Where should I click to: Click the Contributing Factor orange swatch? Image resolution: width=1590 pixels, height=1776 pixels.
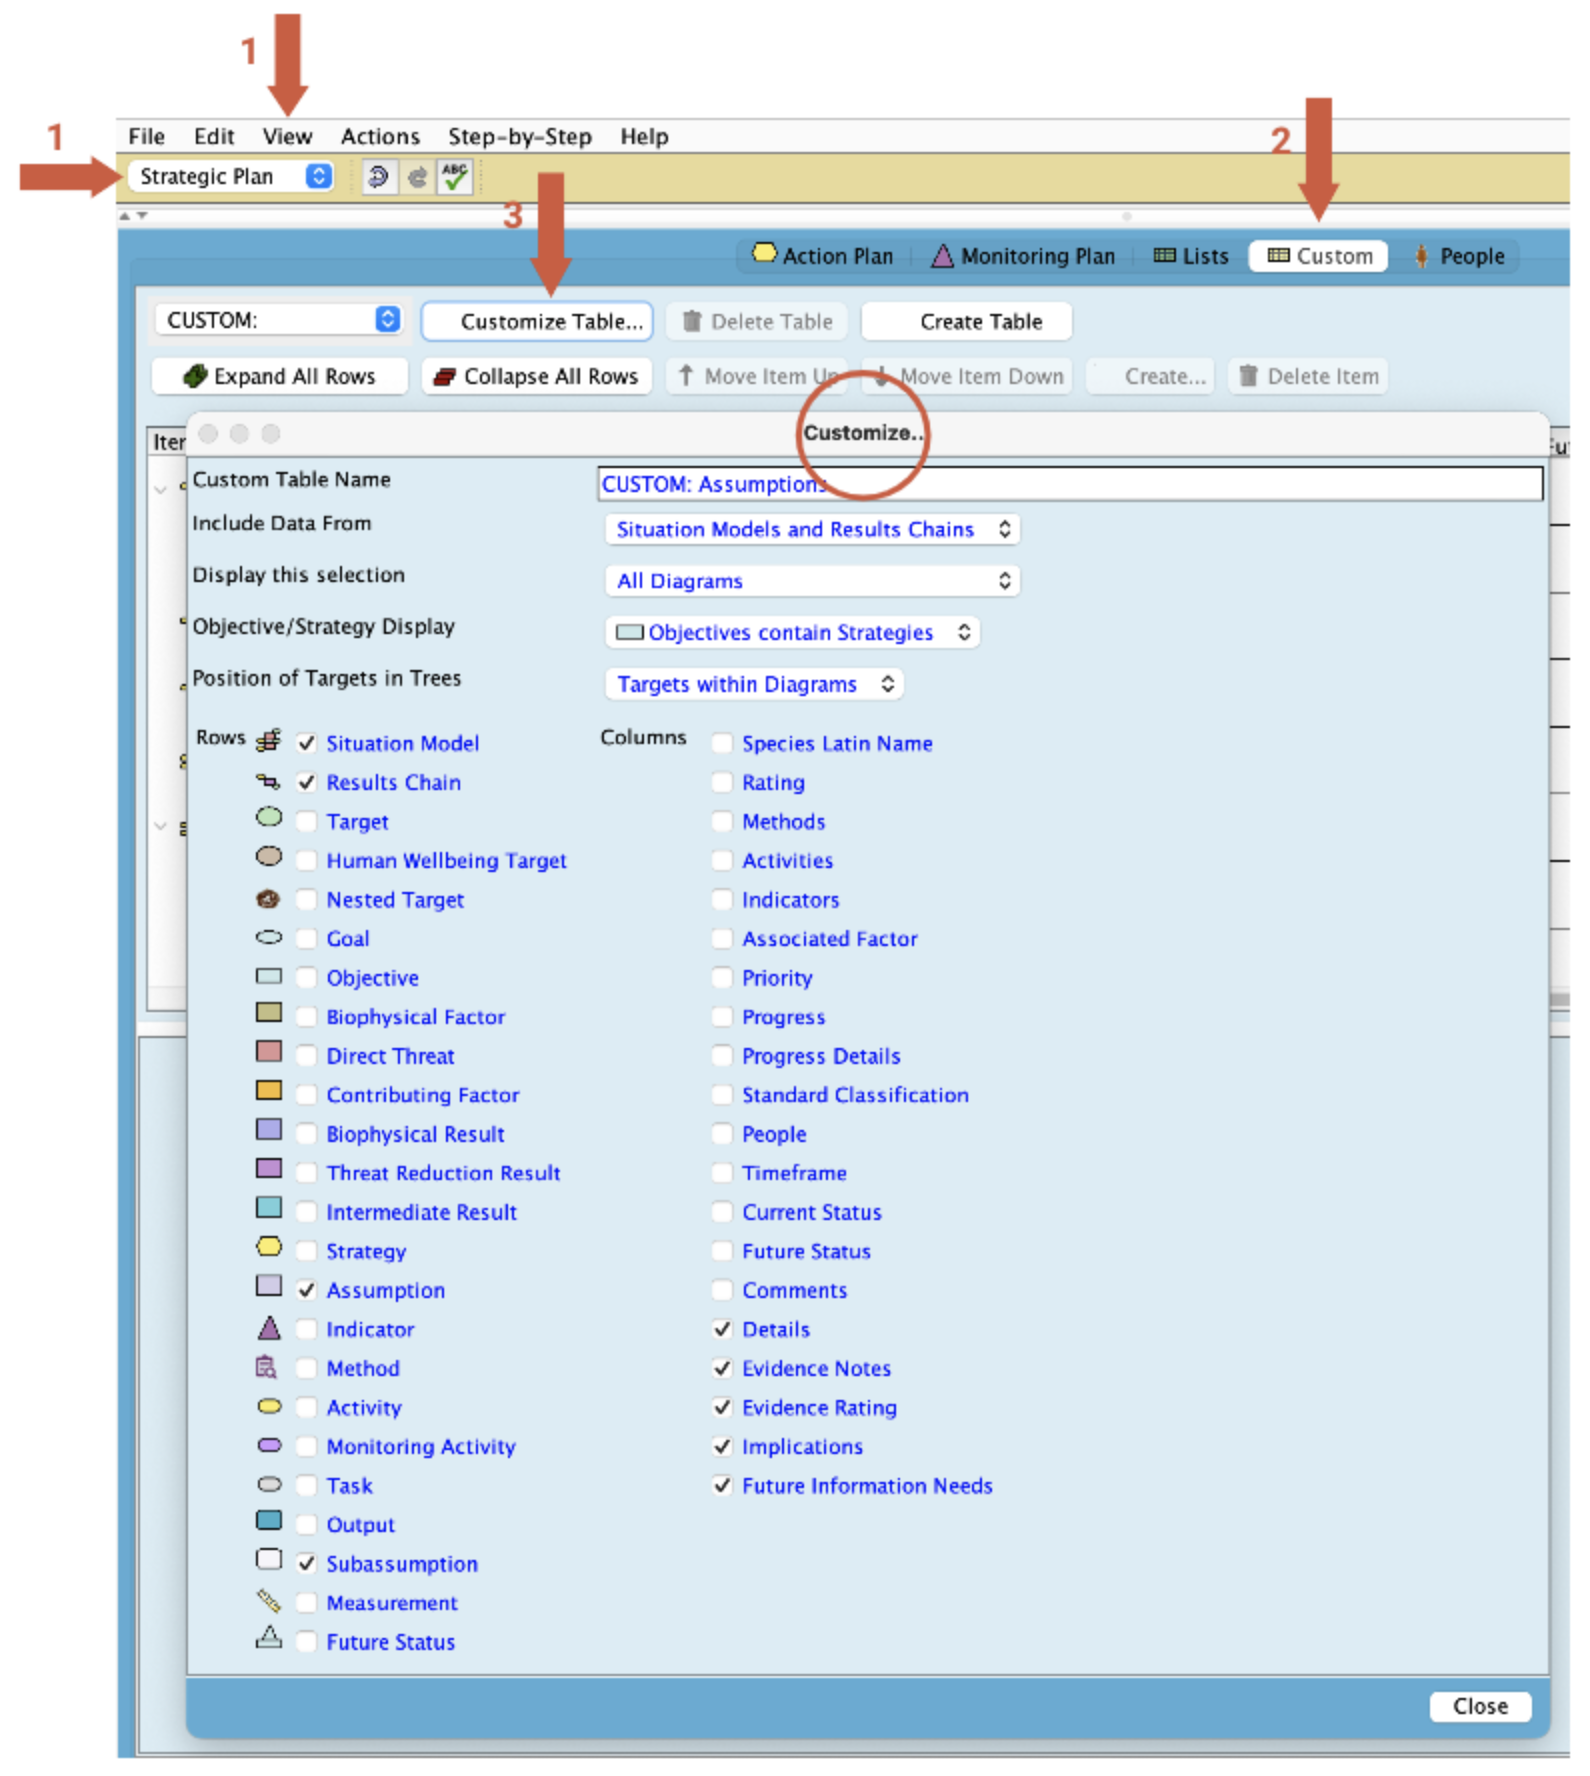[269, 1091]
